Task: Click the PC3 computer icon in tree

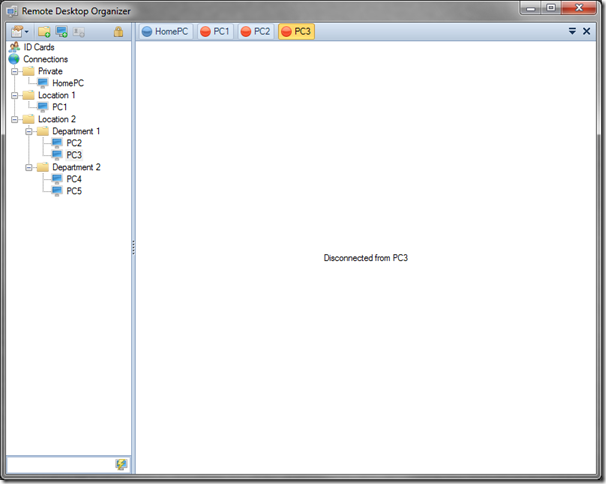Action: [57, 155]
